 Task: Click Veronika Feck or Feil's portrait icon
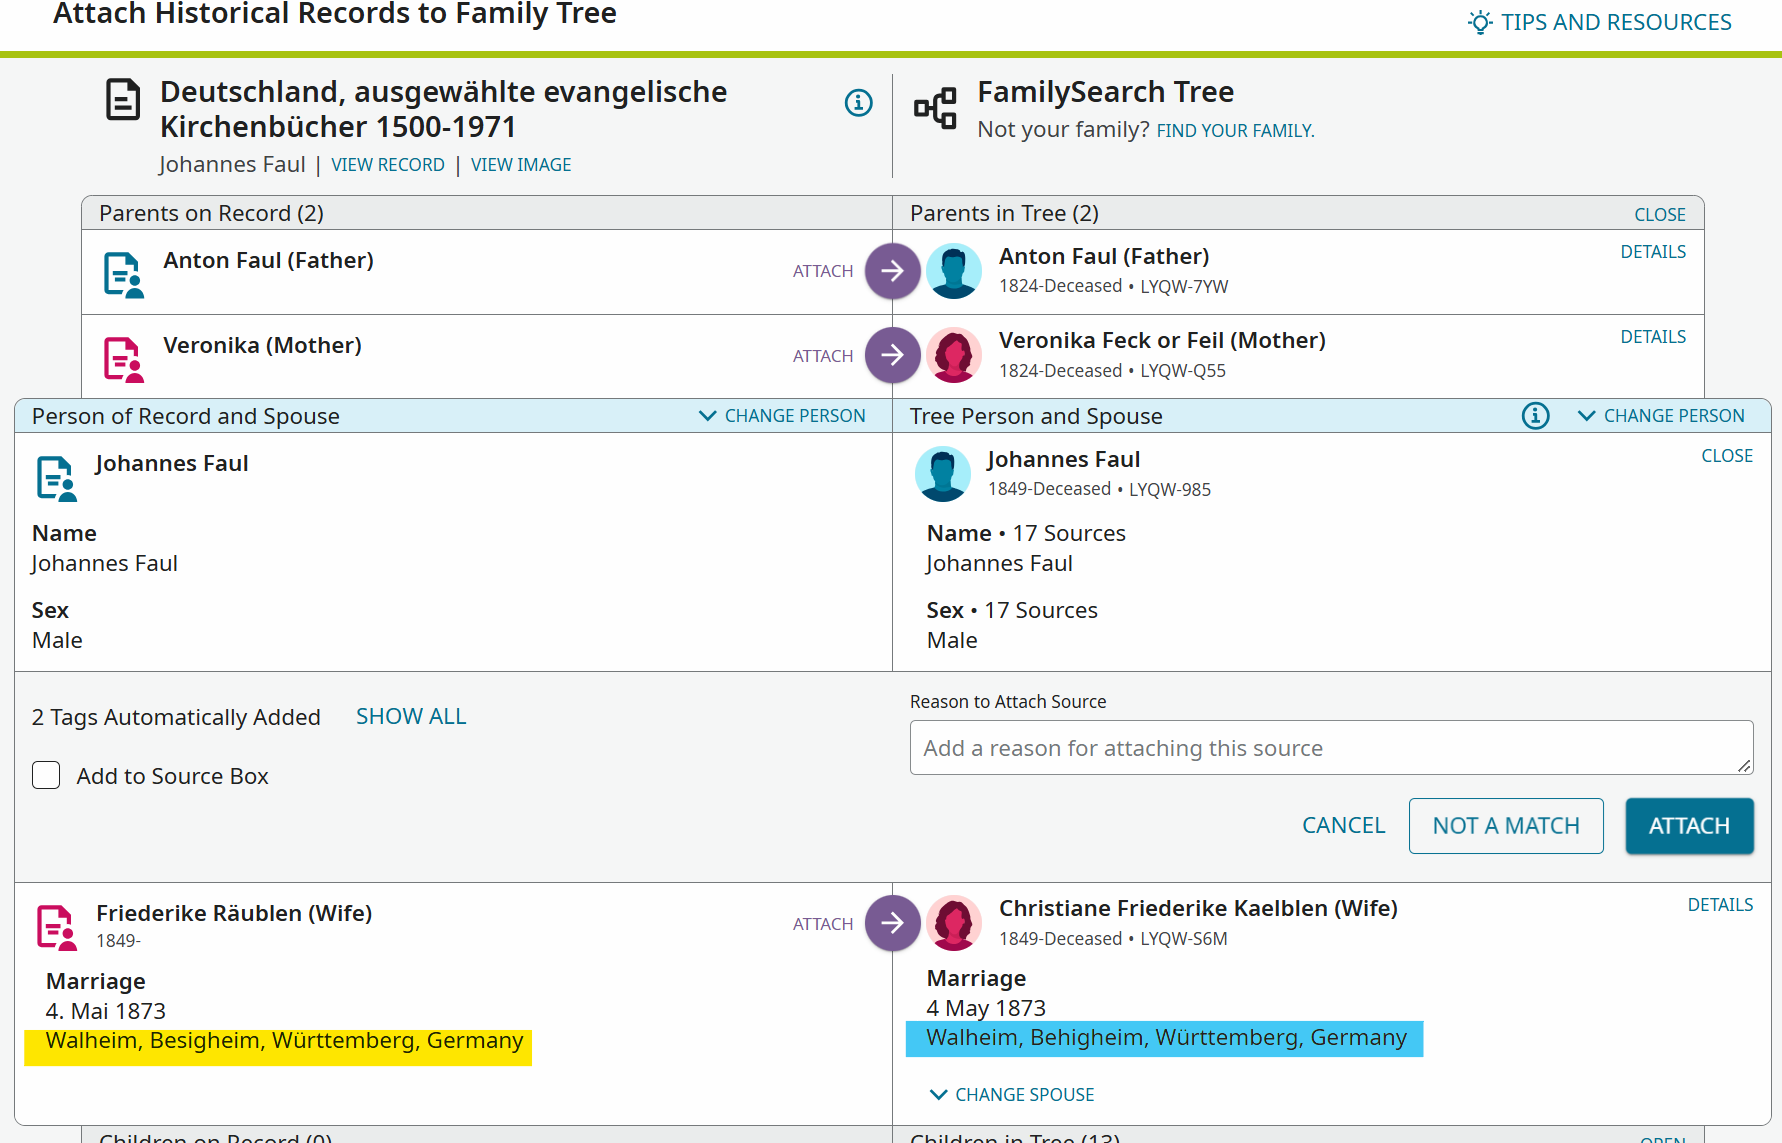[954, 355]
